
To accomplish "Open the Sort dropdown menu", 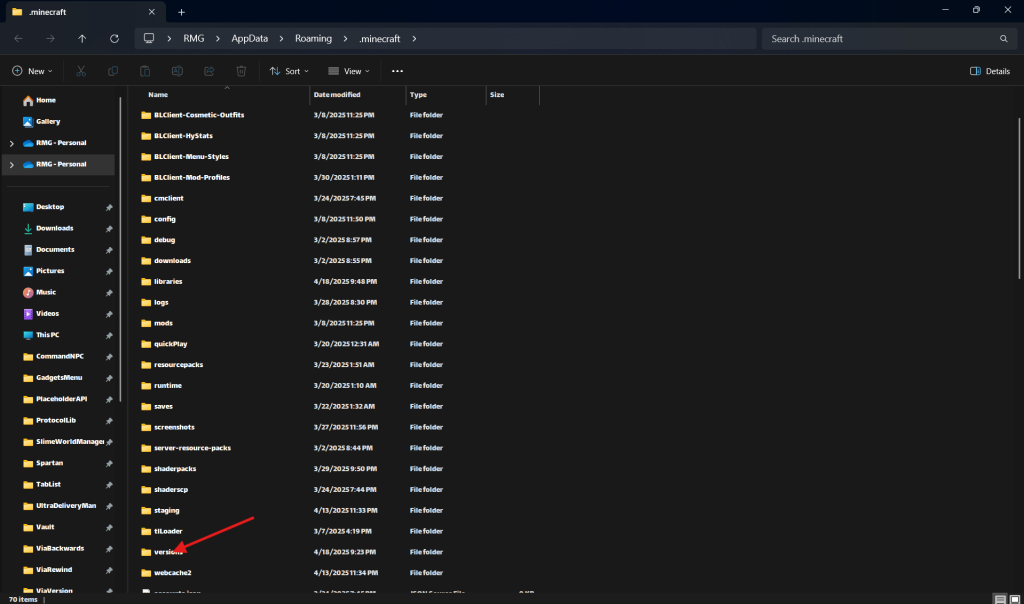I will click(289, 71).
